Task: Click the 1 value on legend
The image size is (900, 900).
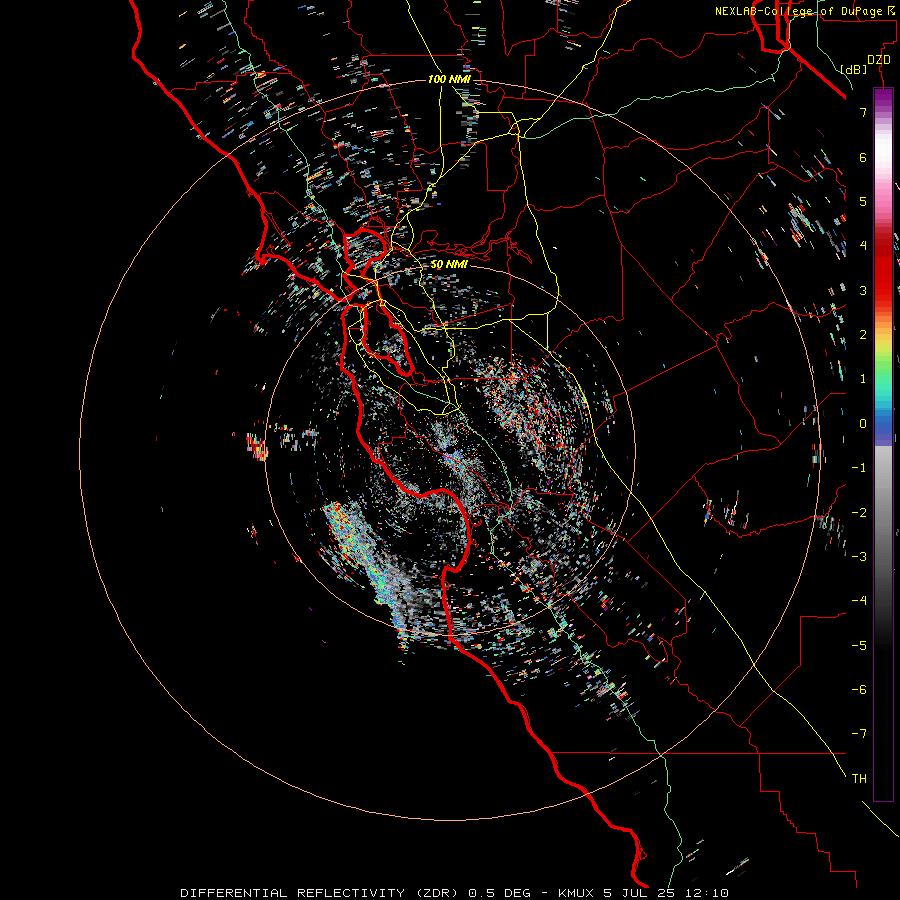Action: (863, 379)
